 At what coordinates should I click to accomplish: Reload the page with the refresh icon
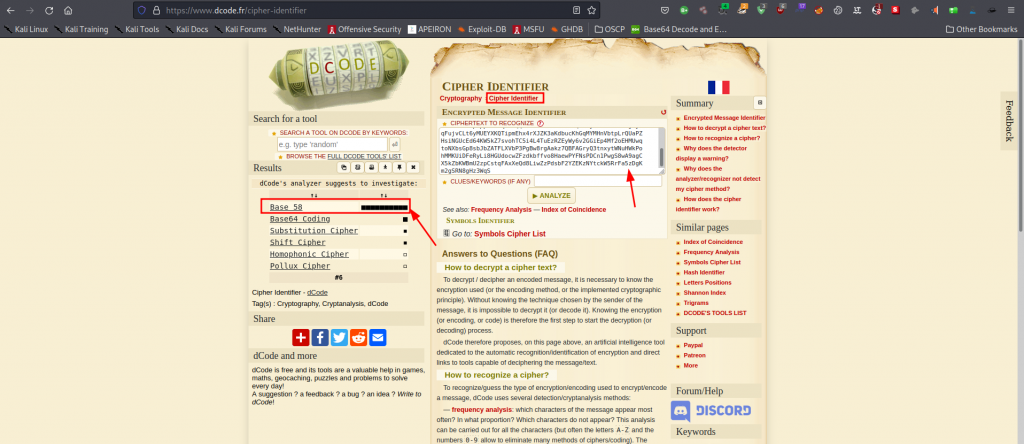tap(49, 10)
